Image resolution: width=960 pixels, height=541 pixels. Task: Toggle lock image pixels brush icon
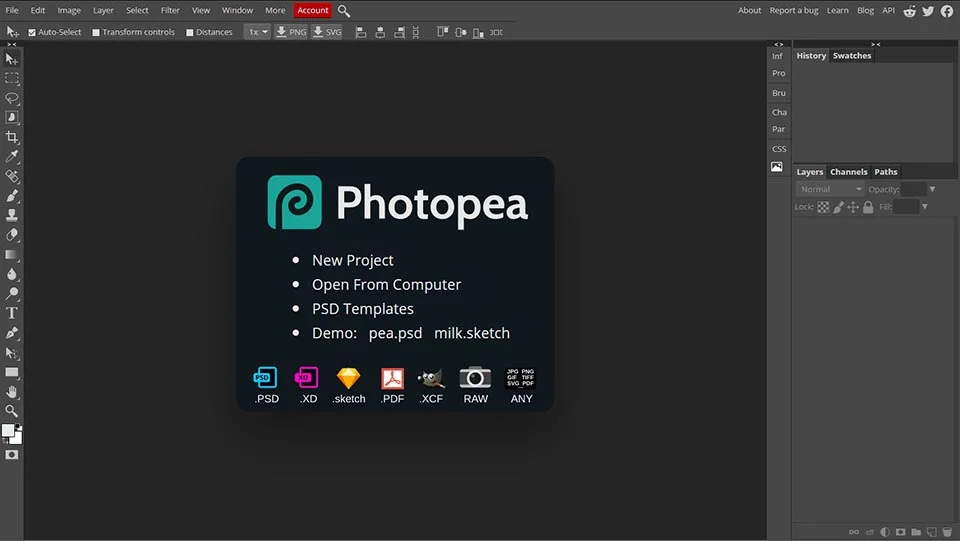tap(838, 207)
